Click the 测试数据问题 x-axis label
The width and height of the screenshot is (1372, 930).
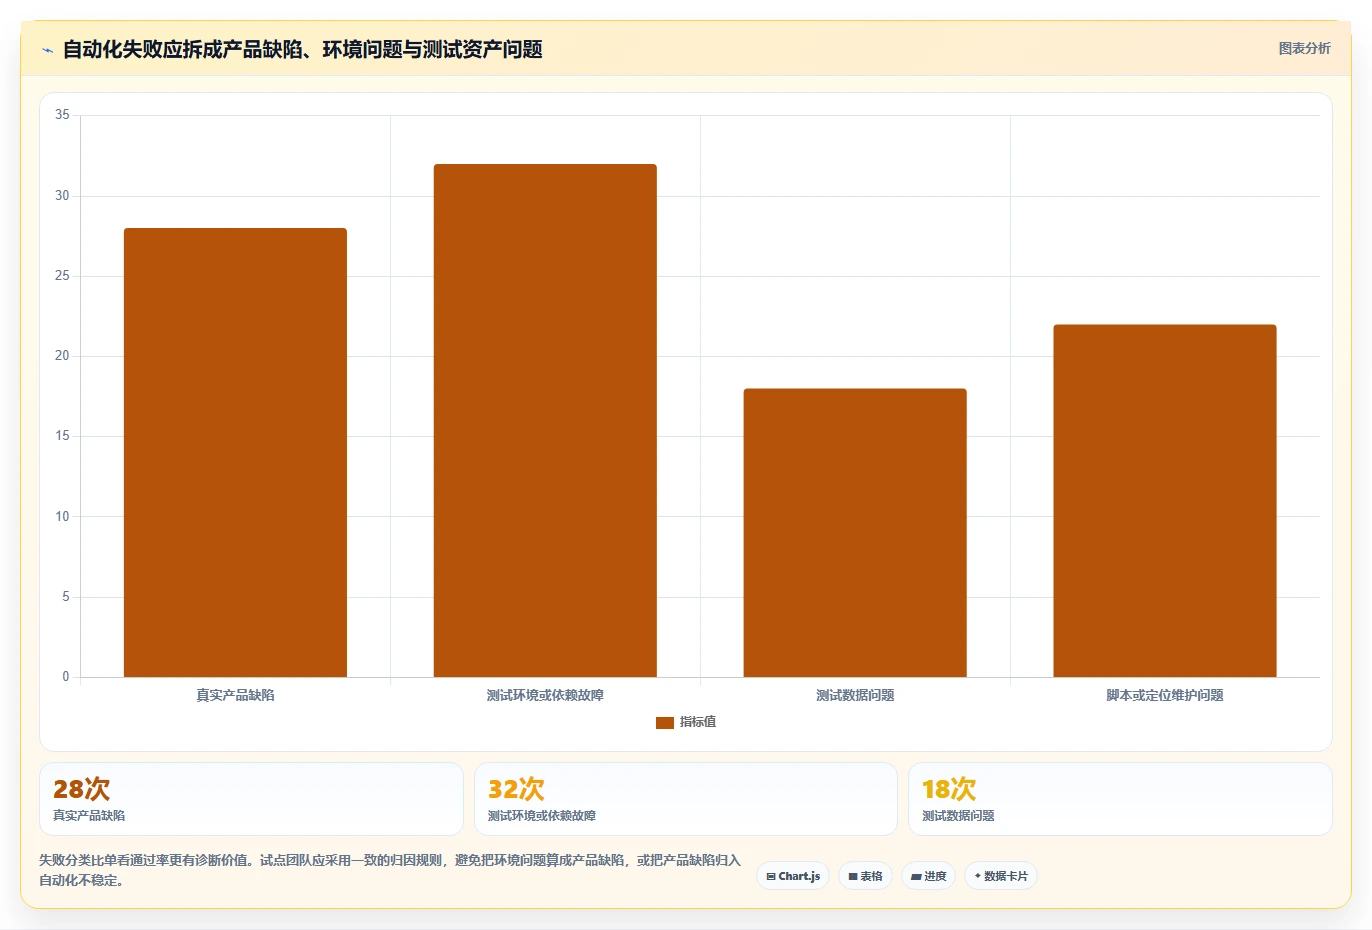click(x=855, y=695)
